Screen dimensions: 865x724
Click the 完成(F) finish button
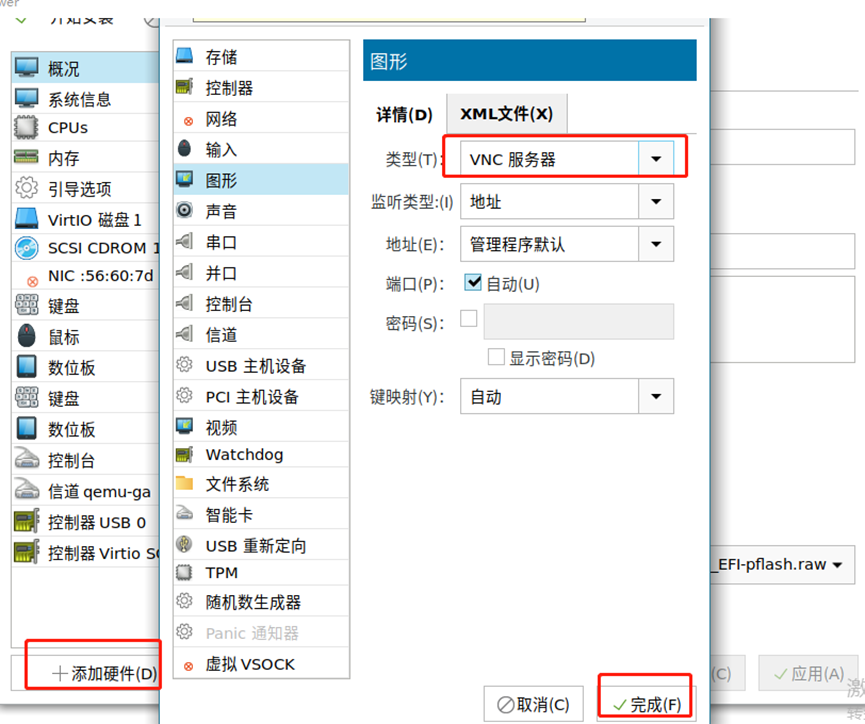coord(646,704)
